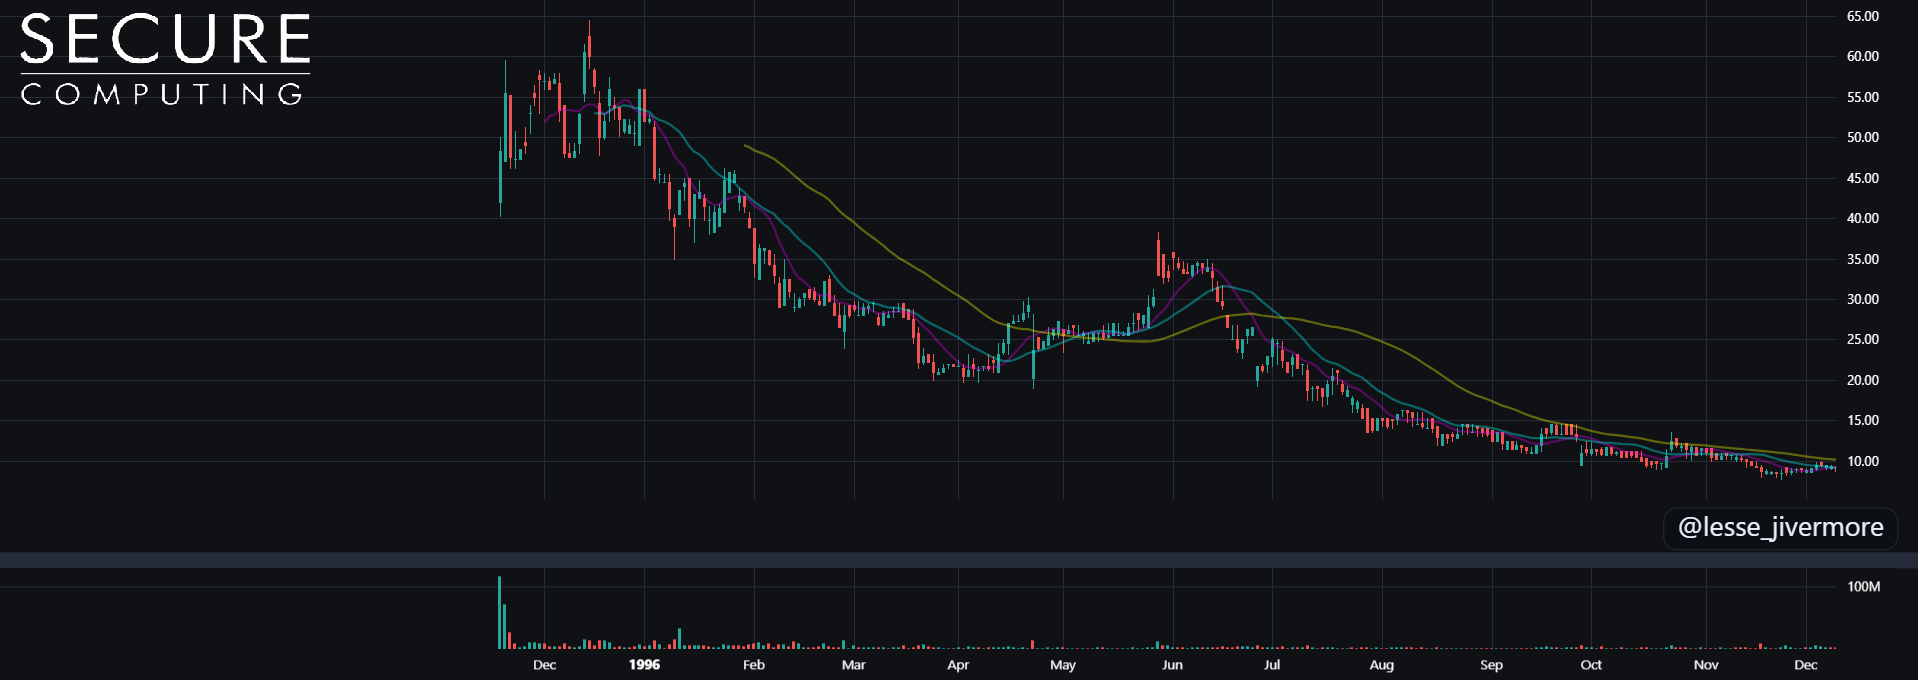Image resolution: width=1918 pixels, height=680 pixels.
Task: Click the Aug marker on the time axis
Action: (x=1381, y=665)
